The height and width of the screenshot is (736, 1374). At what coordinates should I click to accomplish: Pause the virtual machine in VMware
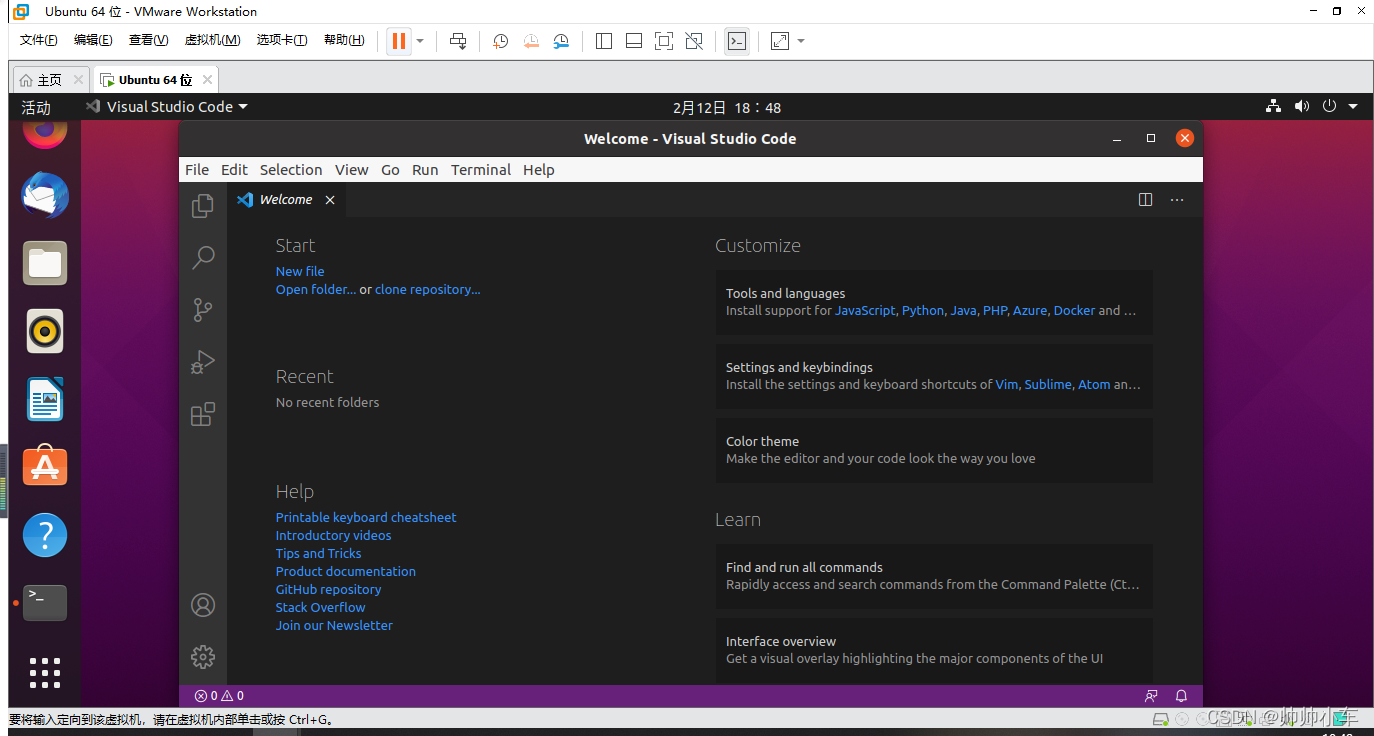[x=399, y=41]
